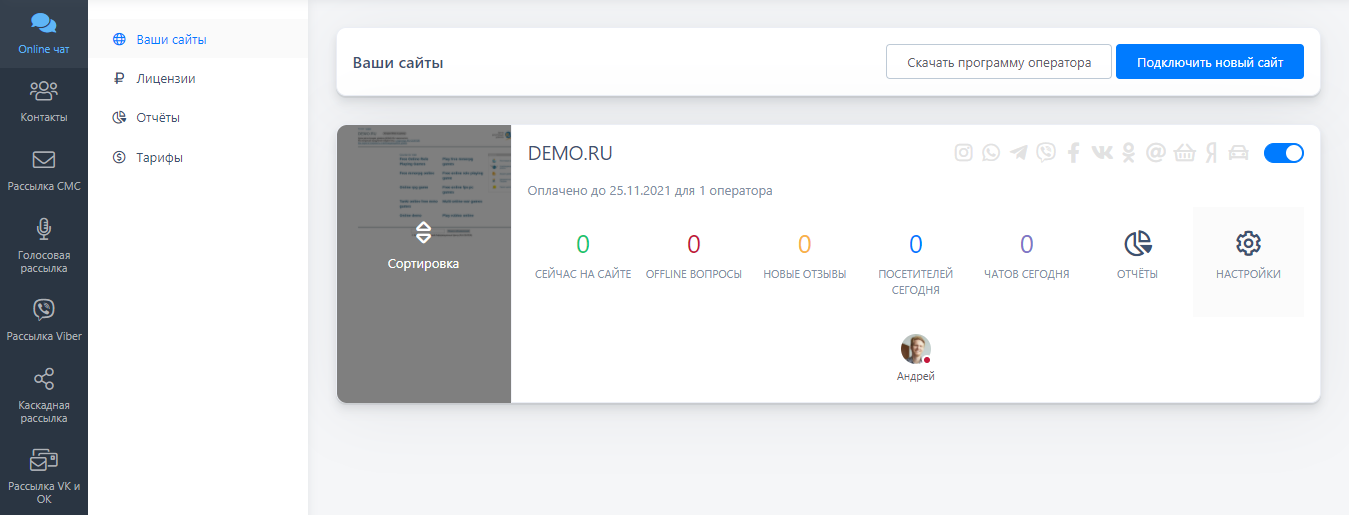Viewport: 1349px width, 515px height.
Task: Click Скачать программу оператора button
Action: click(998, 62)
